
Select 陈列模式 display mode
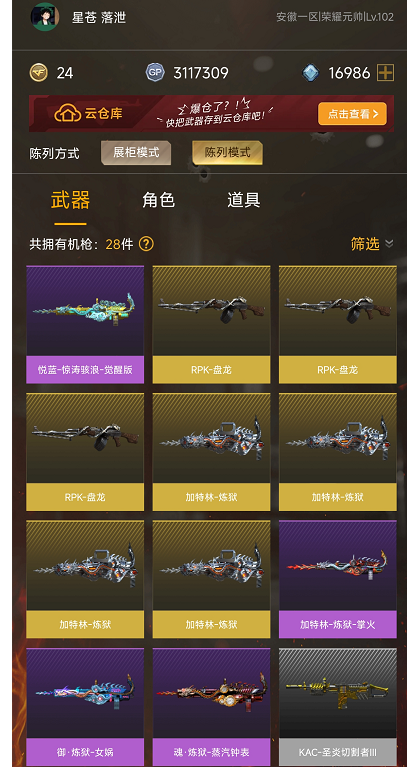coord(227,153)
